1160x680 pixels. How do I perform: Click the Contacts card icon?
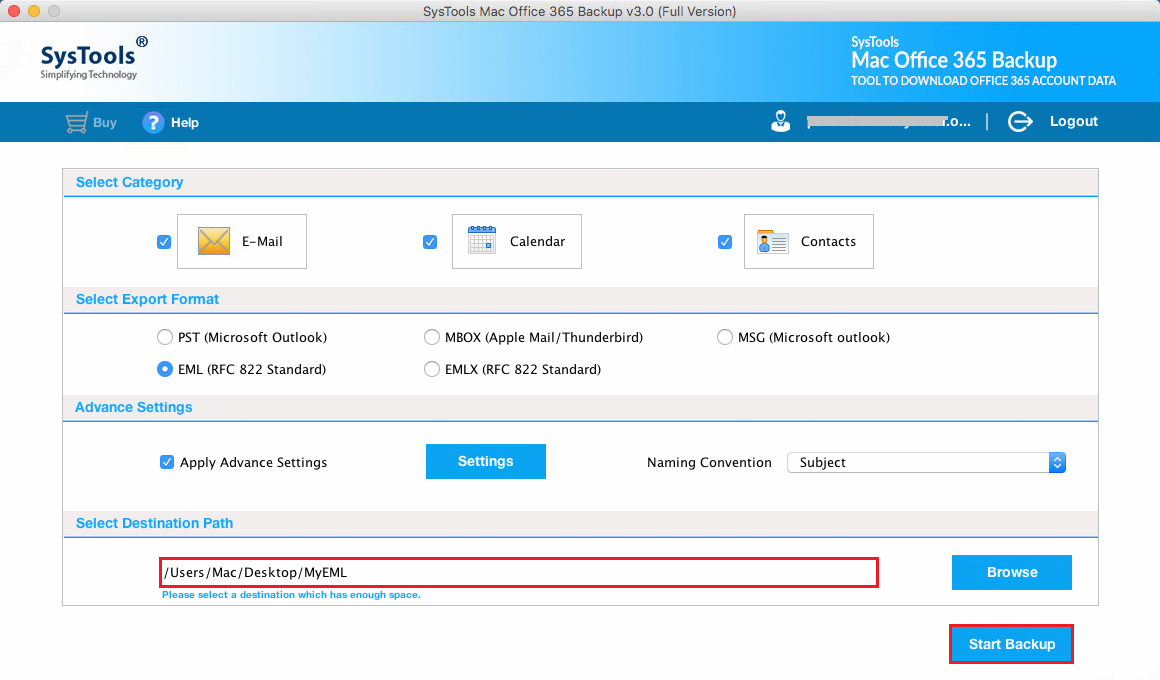[772, 242]
